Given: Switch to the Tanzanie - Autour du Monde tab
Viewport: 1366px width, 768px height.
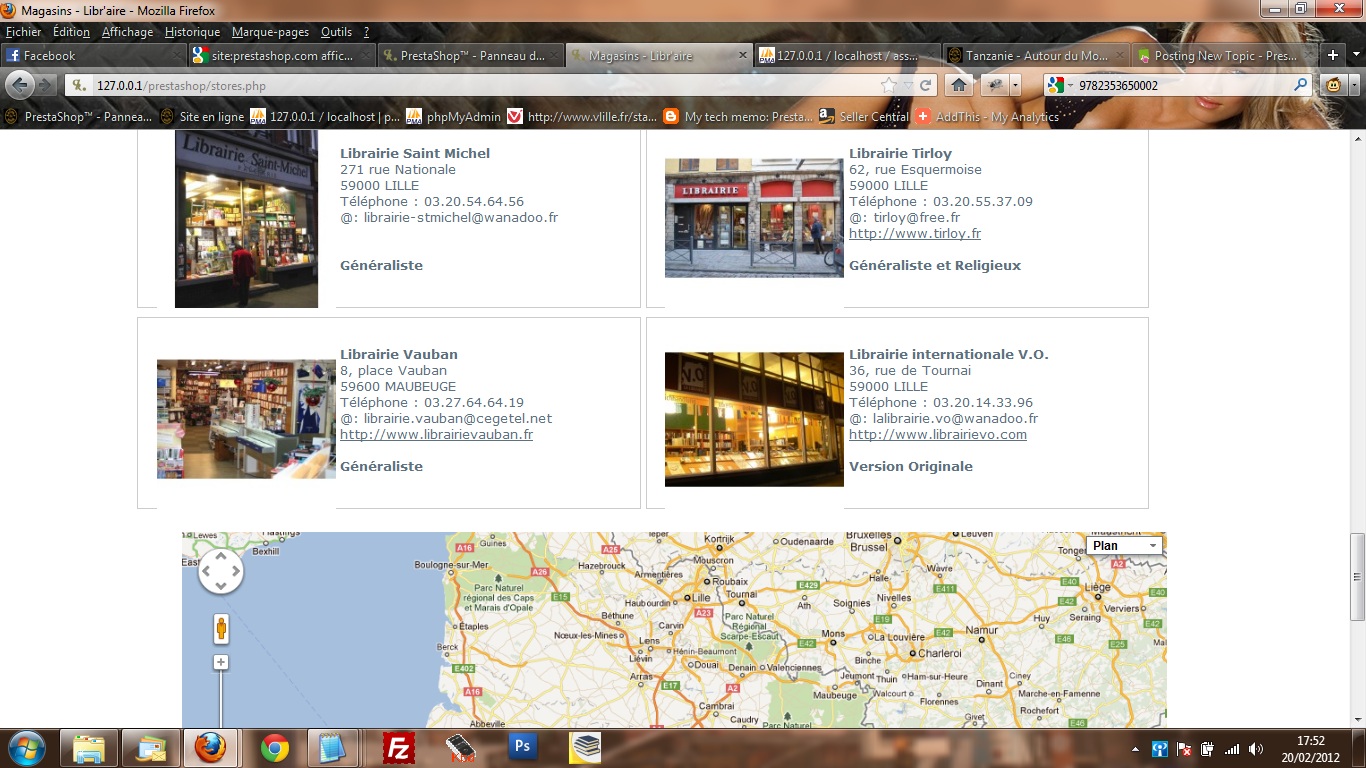Looking at the screenshot, I should pos(1036,56).
